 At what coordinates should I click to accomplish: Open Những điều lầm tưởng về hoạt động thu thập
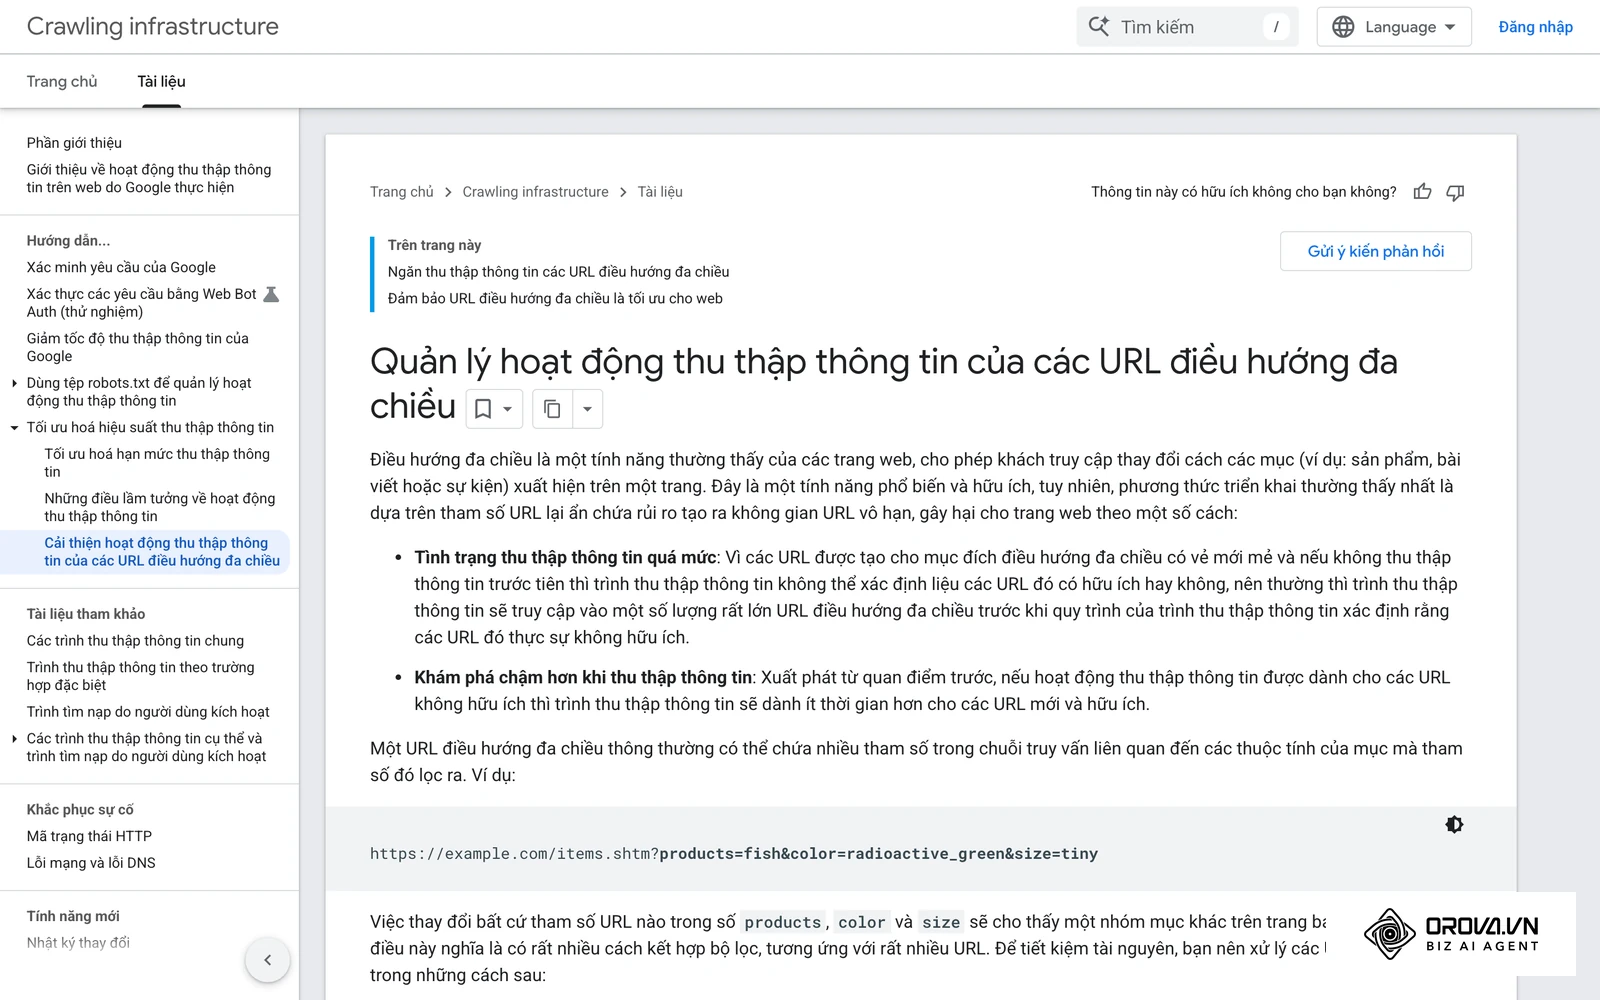[x=160, y=507]
